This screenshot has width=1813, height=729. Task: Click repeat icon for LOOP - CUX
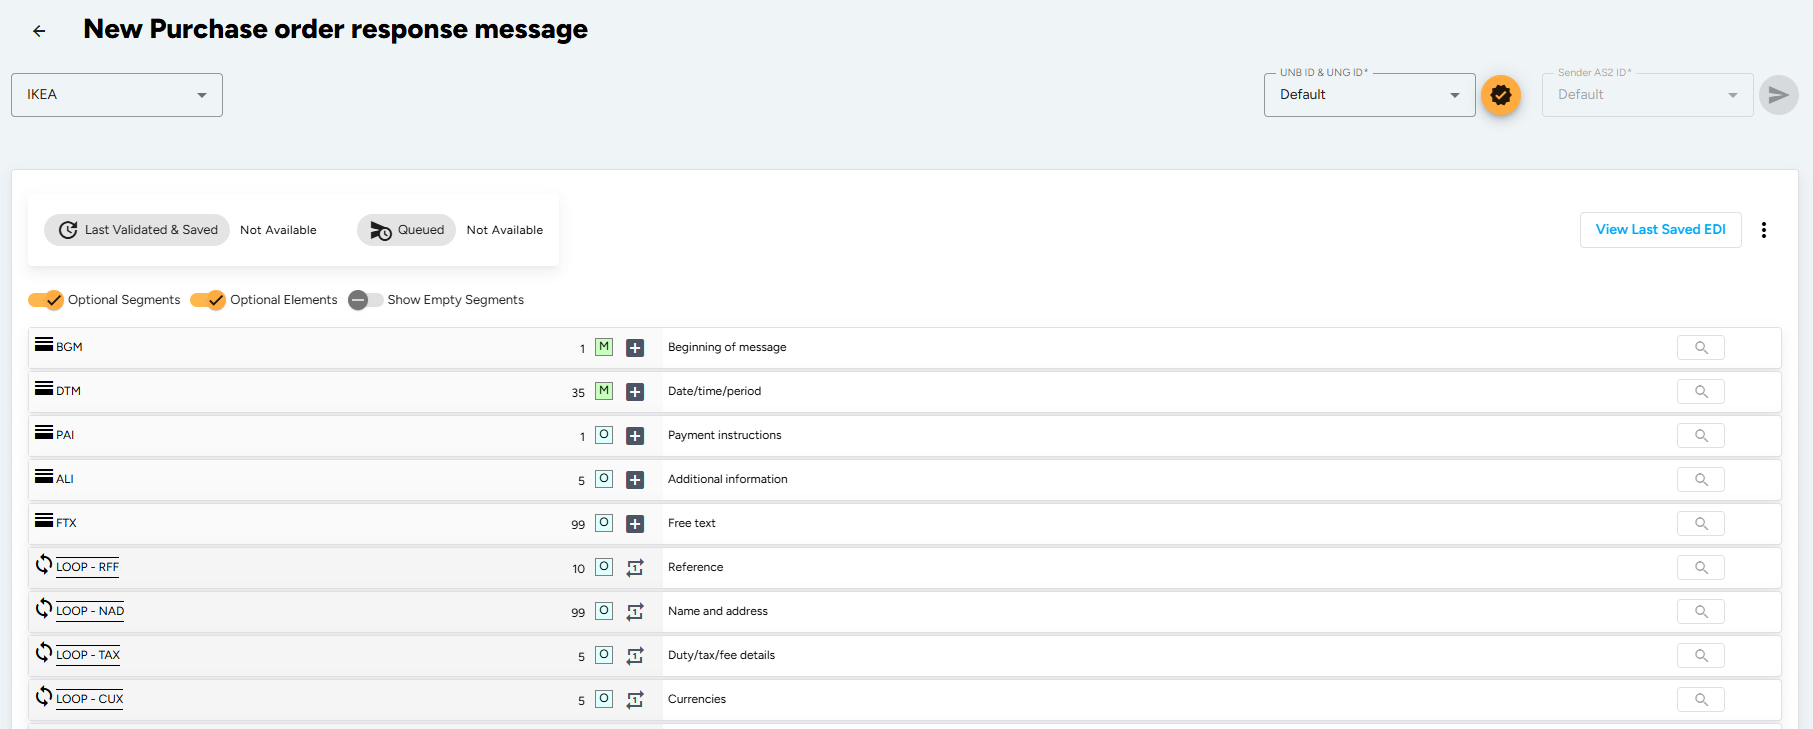(x=635, y=700)
